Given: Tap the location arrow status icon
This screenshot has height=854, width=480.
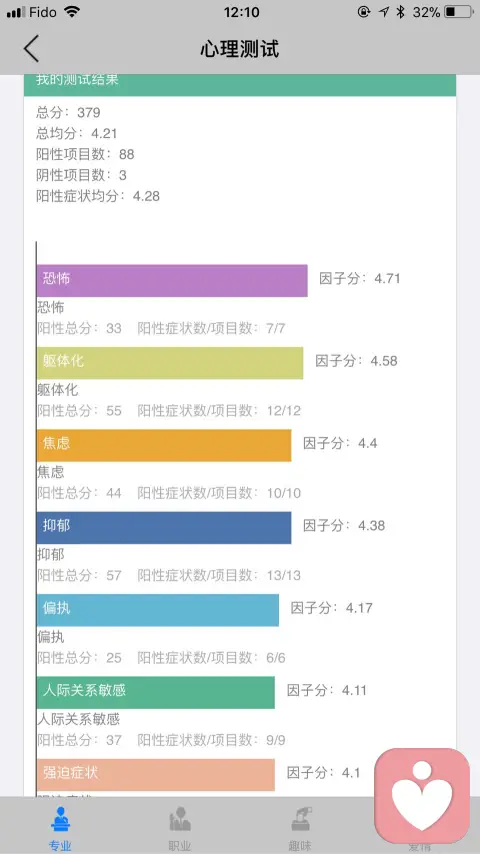Looking at the screenshot, I should 384,12.
